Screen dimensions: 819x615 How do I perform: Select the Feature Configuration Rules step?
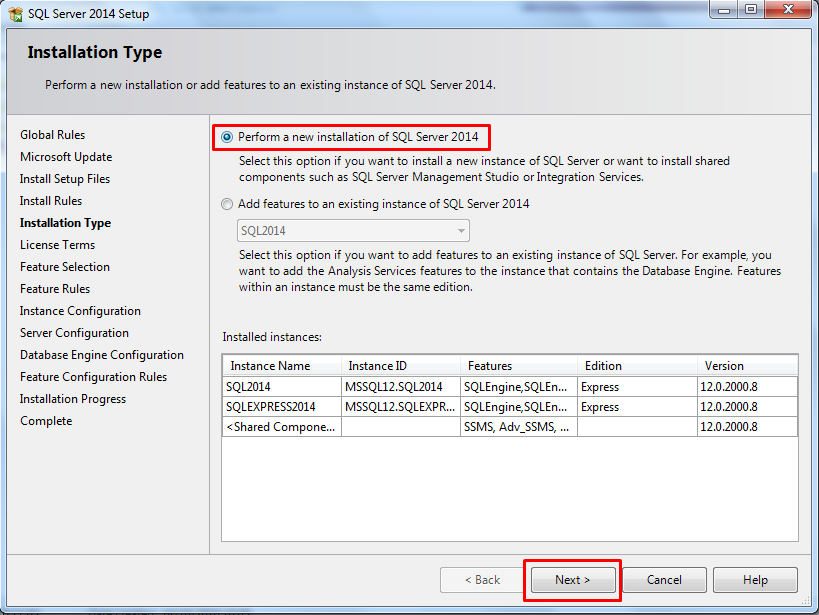pos(93,377)
